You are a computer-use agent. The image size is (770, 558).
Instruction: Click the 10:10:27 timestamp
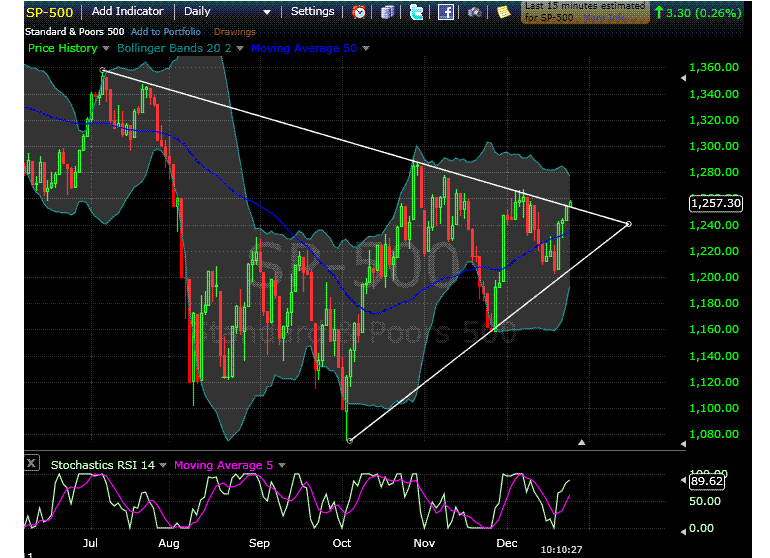click(561, 550)
